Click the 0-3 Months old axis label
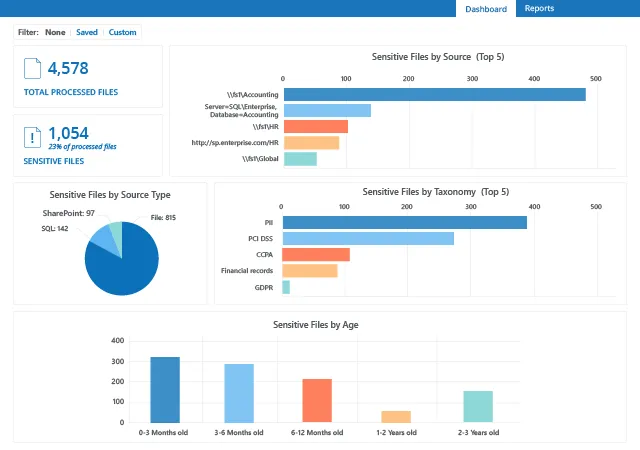 coord(163,433)
